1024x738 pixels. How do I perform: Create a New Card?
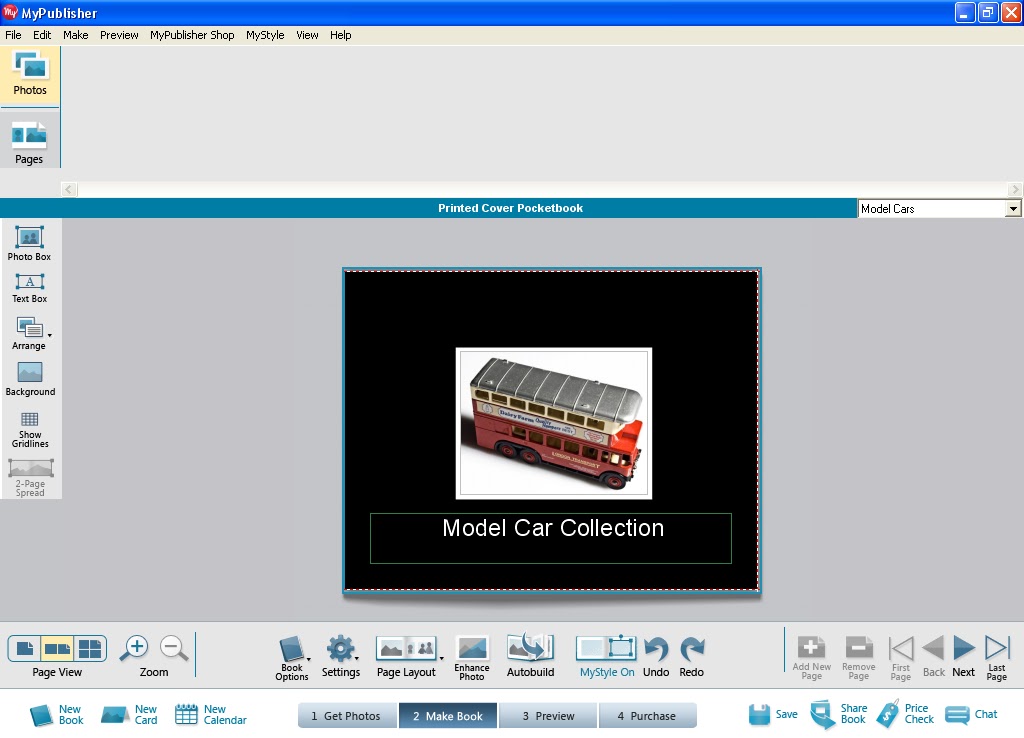(129, 714)
